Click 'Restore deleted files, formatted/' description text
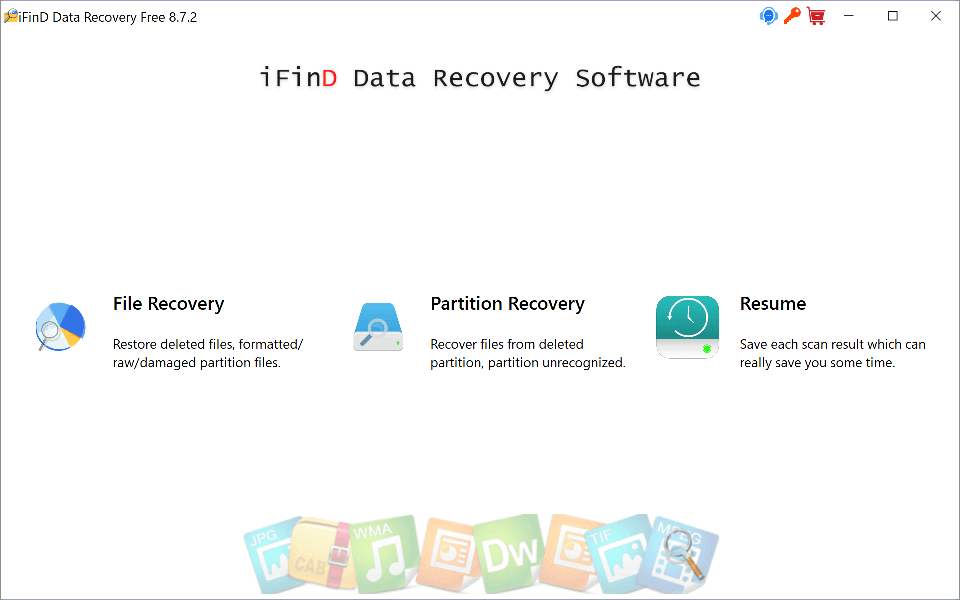This screenshot has width=960, height=600. click(208, 344)
